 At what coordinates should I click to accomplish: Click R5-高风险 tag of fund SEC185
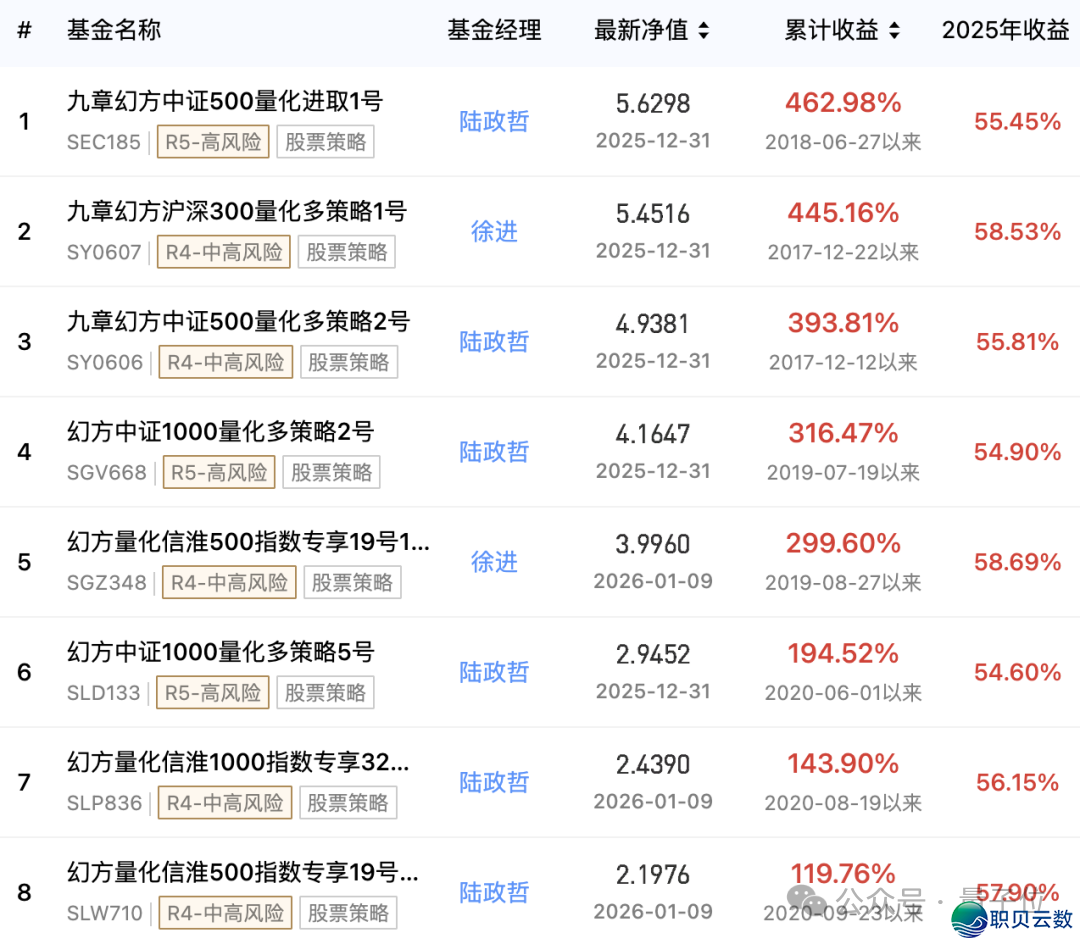[213, 142]
